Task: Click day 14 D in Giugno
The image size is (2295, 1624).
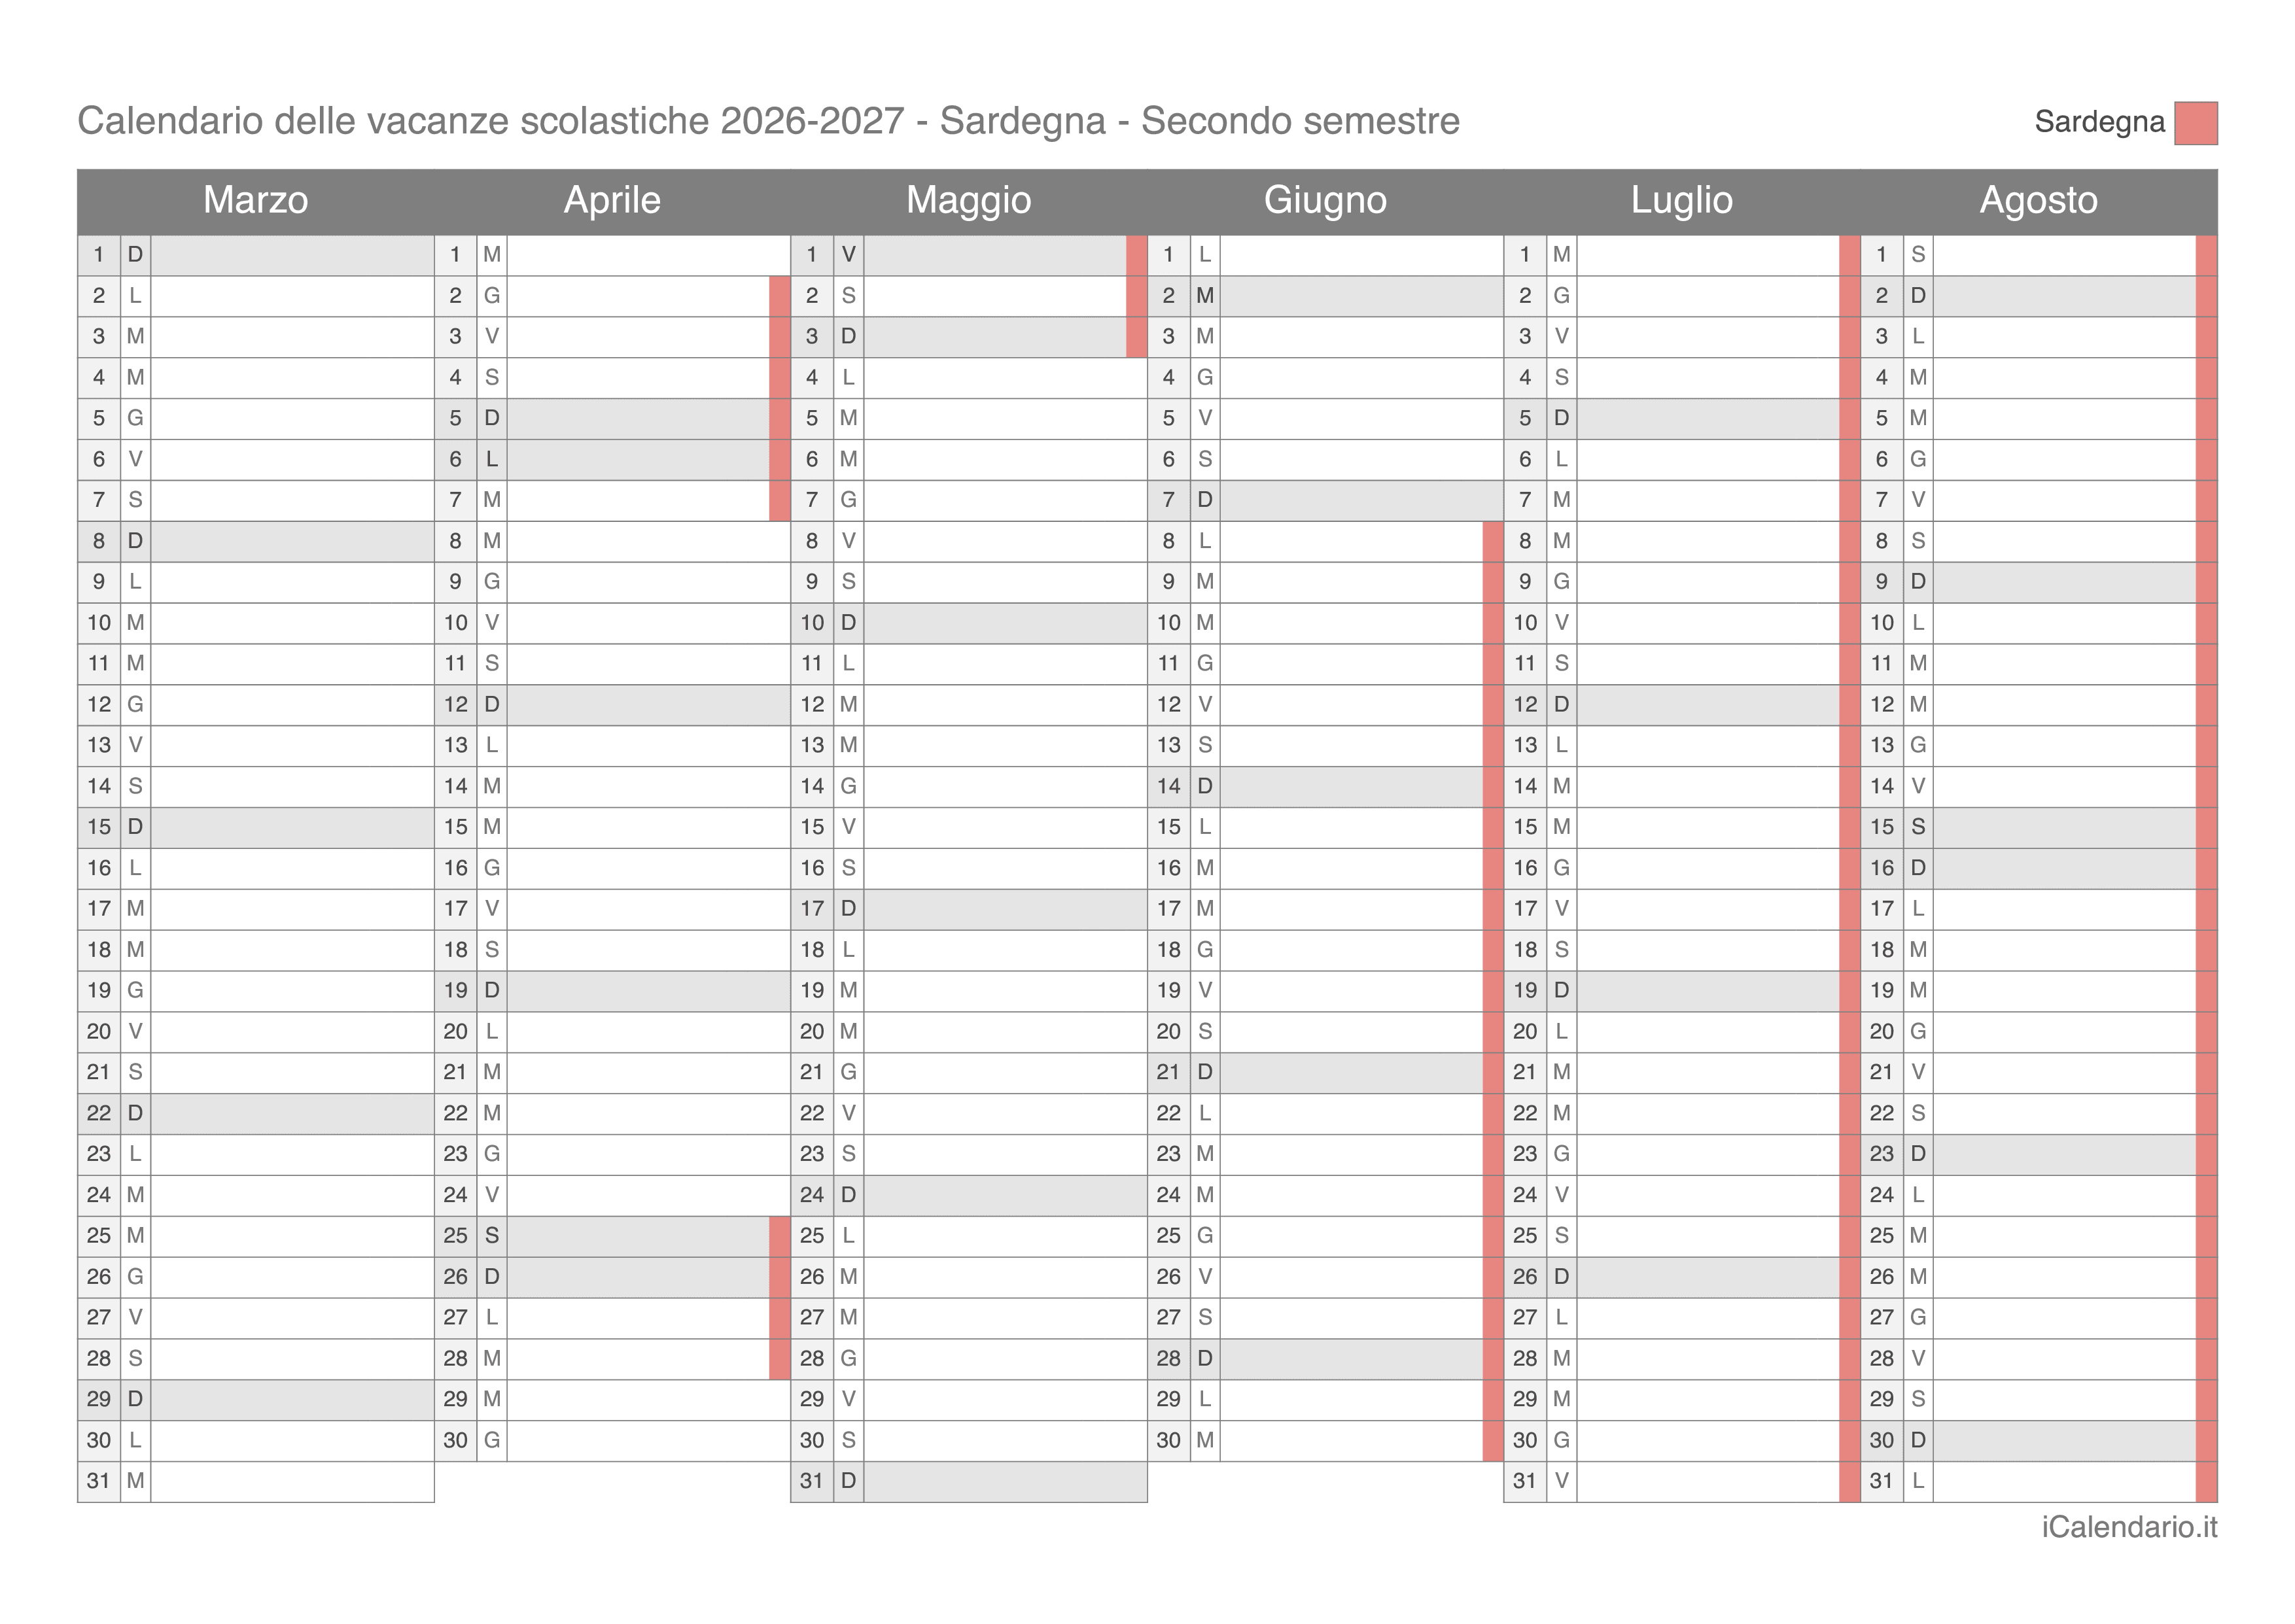Action: pos(1325,786)
